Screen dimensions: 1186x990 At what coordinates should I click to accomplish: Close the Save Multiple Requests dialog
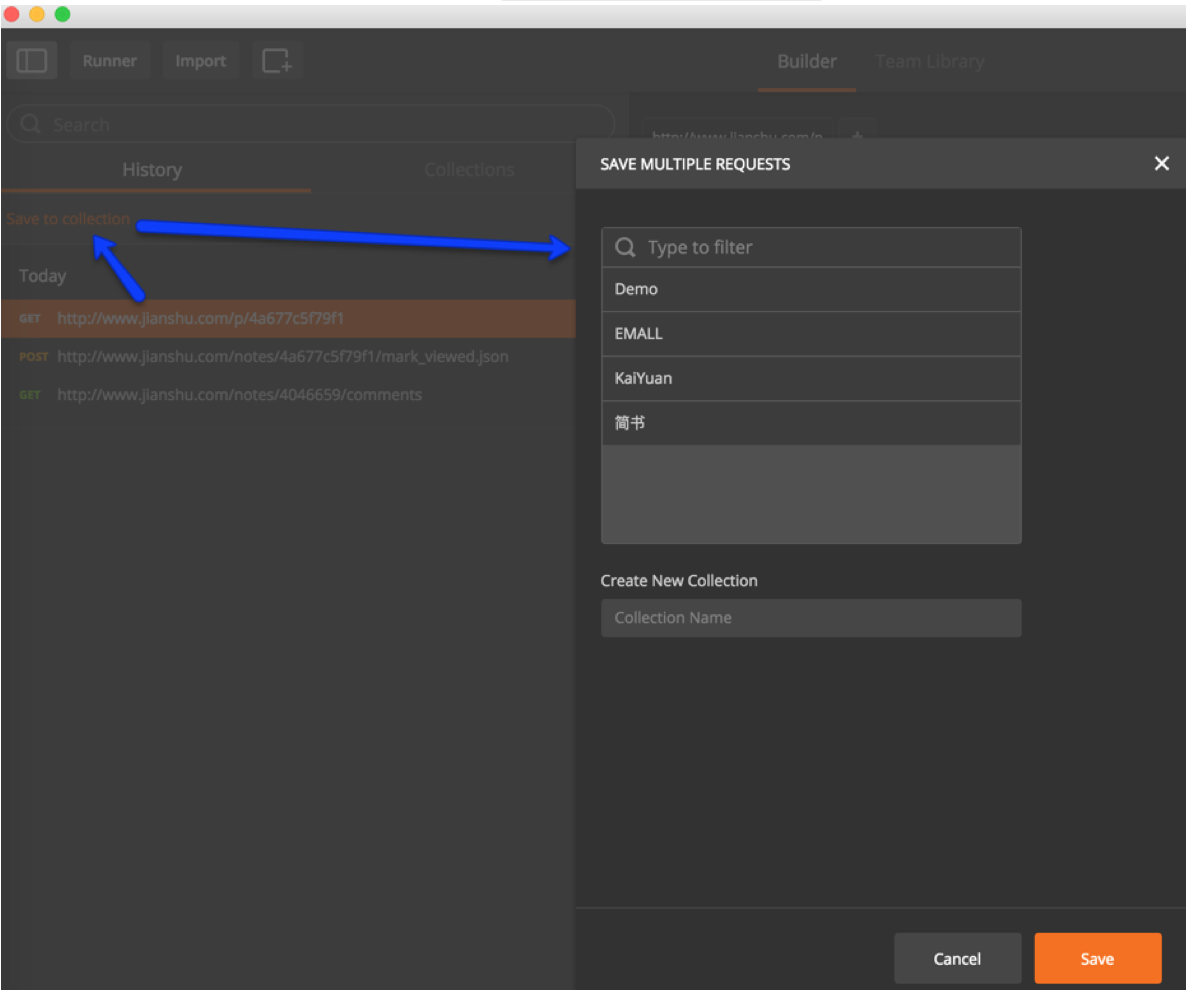pos(1161,163)
